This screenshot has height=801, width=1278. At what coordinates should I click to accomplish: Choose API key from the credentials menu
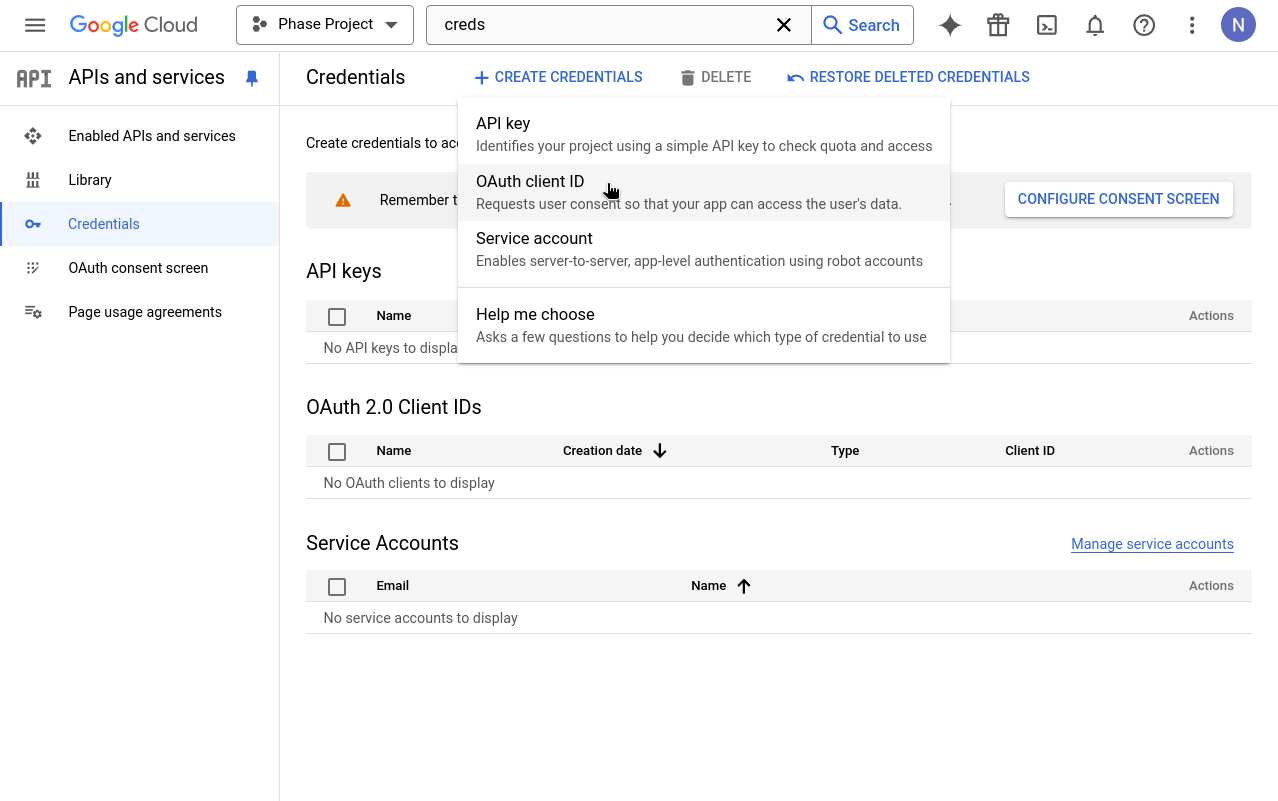coord(704,135)
